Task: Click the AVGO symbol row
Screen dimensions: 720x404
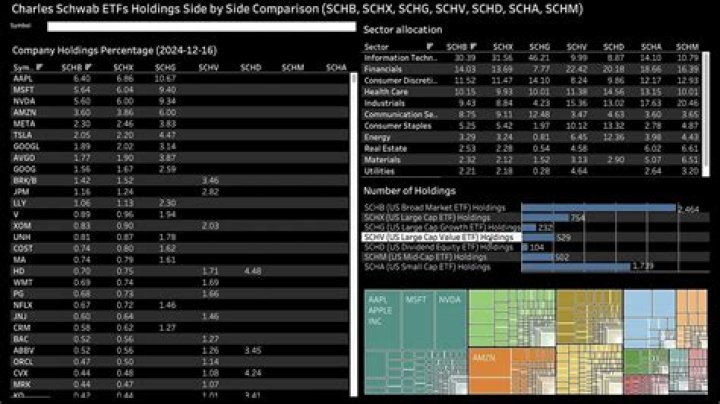Action: (x=179, y=158)
